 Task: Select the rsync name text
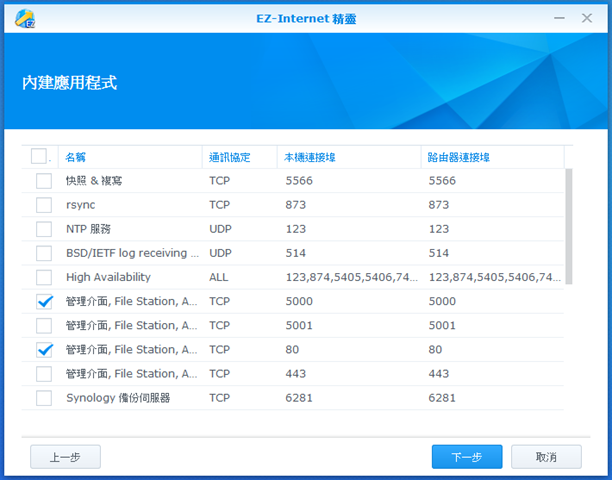click(x=80, y=205)
